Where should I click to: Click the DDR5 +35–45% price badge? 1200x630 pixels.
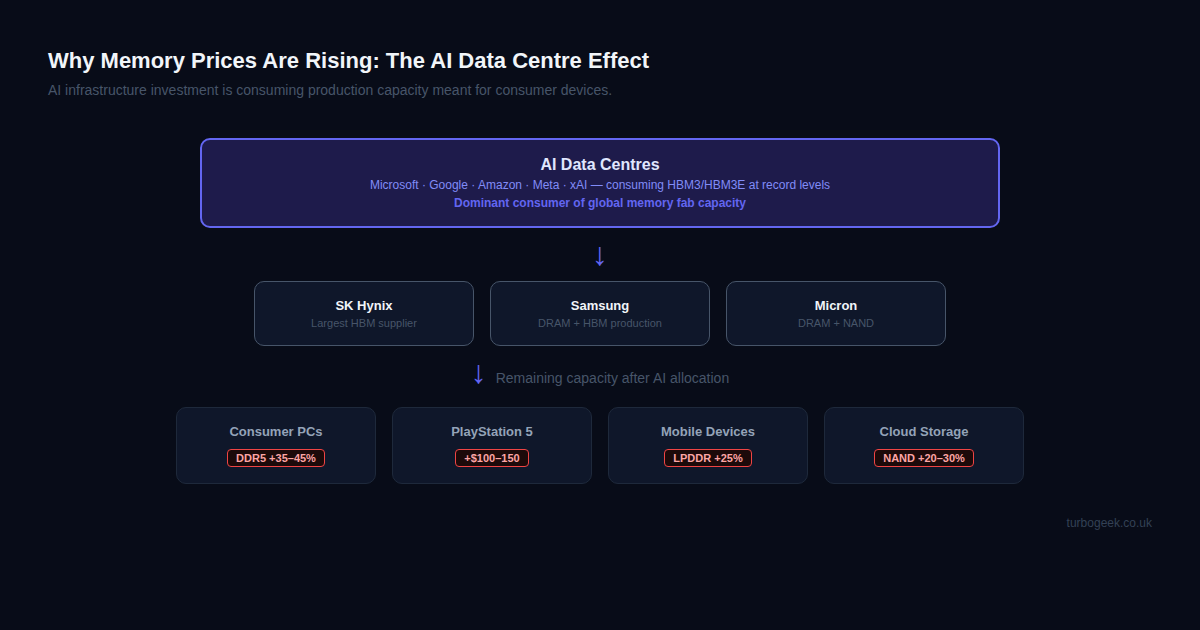pyautogui.click(x=276, y=458)
